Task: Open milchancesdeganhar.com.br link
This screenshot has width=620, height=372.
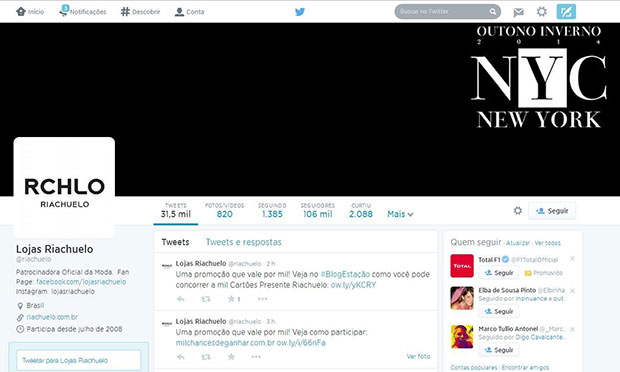Action: 225,343
